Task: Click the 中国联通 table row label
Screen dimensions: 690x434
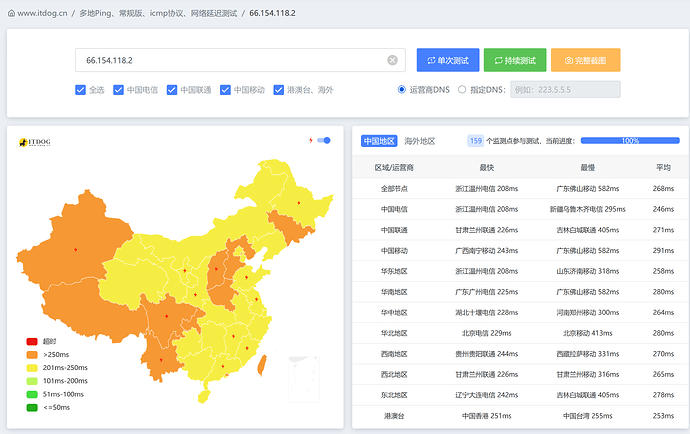Action: [x=394, y=230]
